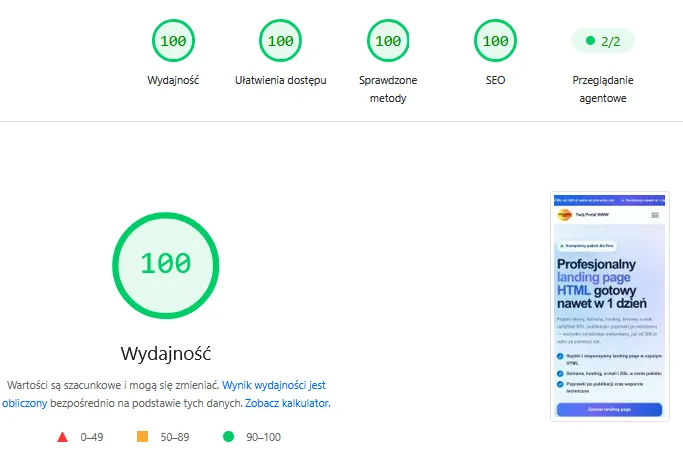Click the 'SEO' label
The image size is (683, 457).
pos(495,80)
